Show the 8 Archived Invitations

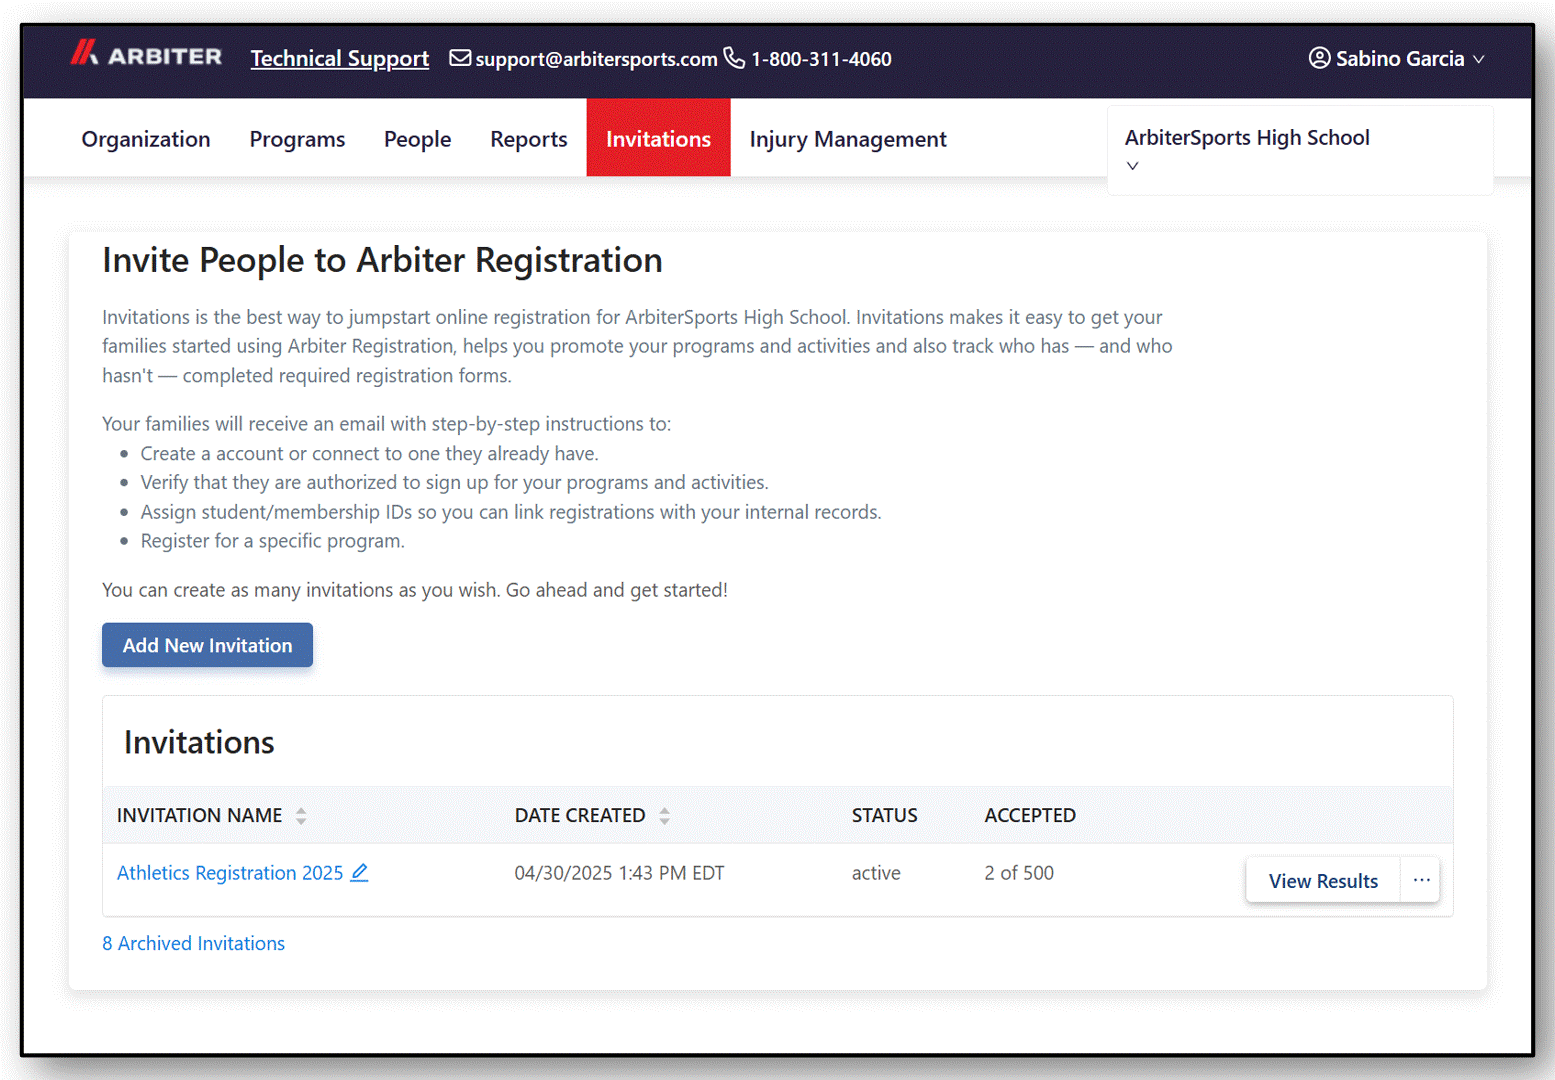[x=193, y=943]
